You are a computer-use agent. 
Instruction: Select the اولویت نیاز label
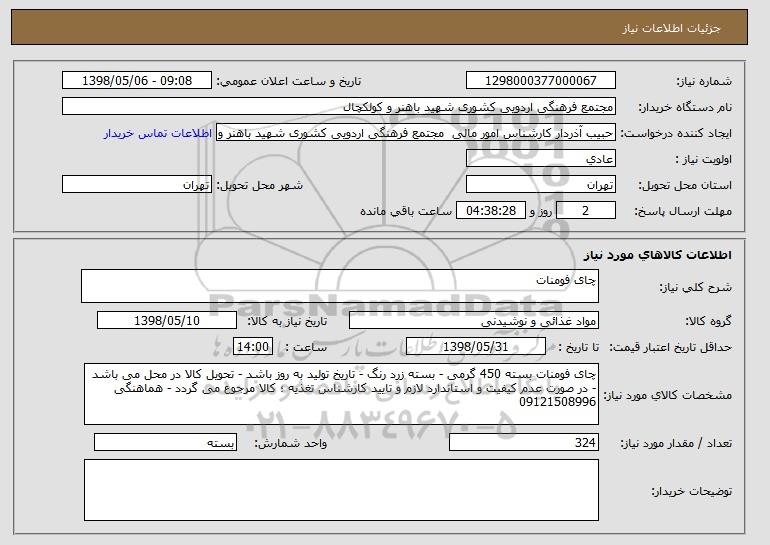703,159
